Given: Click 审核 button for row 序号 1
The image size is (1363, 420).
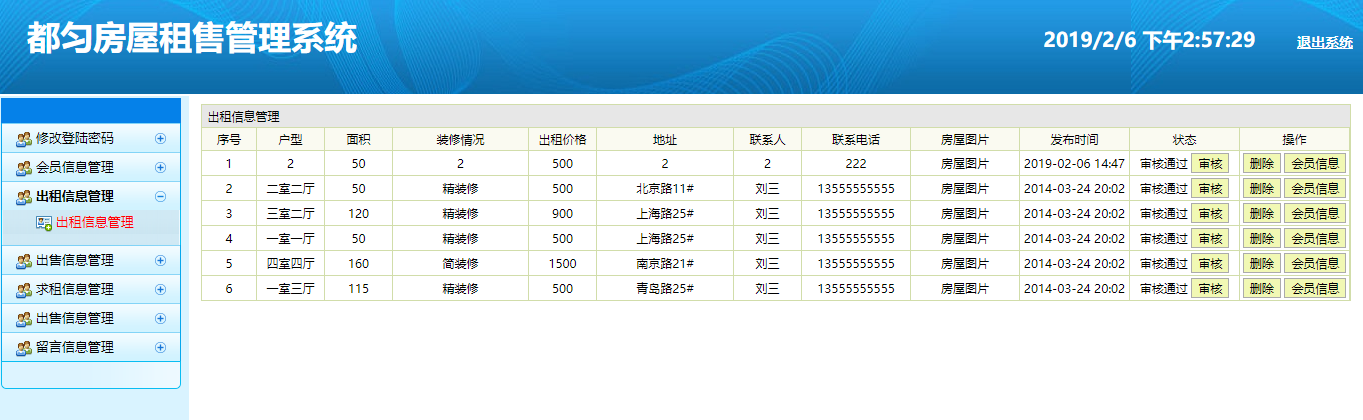Looking at the screenshot, I should (1210, 163).
